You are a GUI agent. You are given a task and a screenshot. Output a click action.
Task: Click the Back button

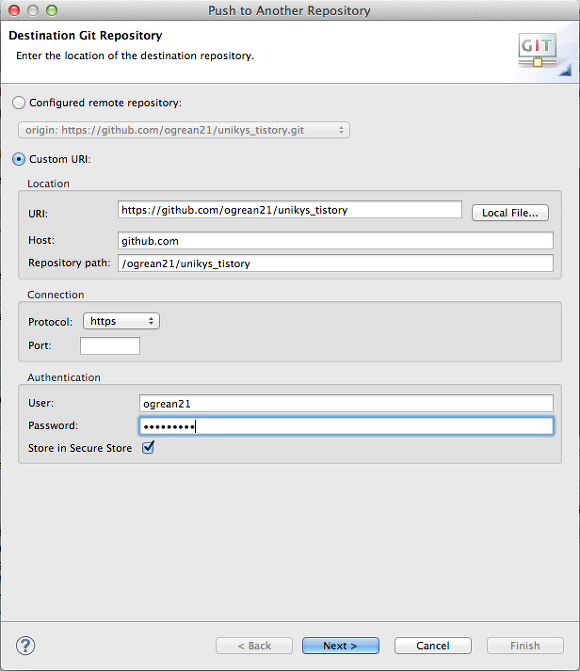coord(254,645)
